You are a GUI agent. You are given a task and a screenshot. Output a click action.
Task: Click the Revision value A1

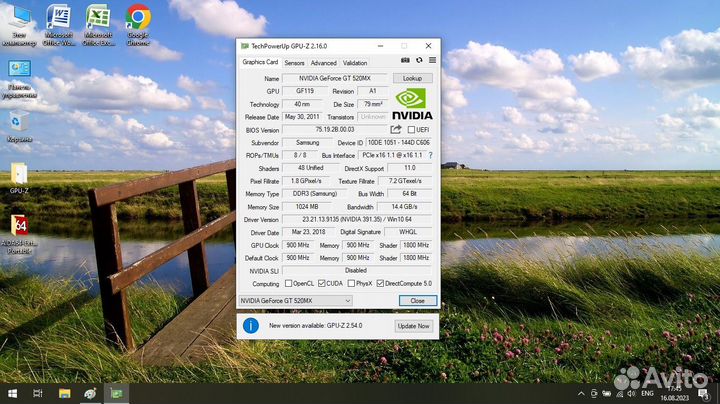[x=373, y=91]
